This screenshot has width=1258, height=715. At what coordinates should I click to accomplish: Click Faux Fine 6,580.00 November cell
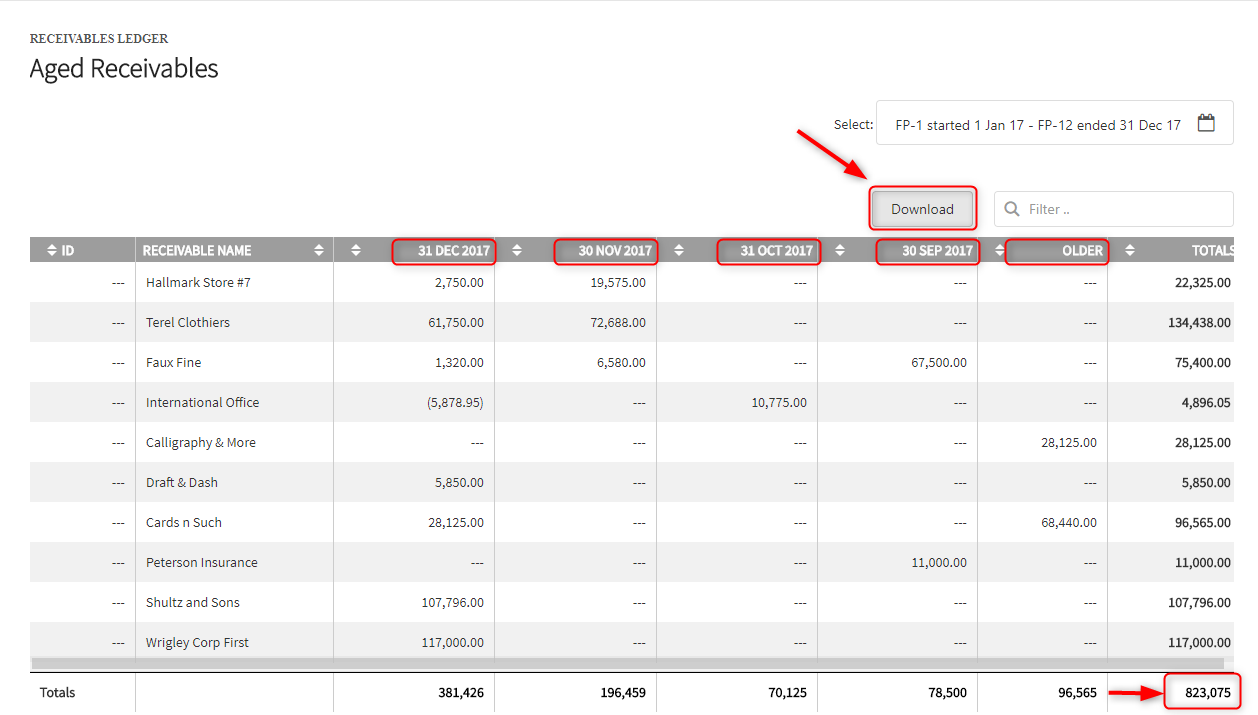621,362
